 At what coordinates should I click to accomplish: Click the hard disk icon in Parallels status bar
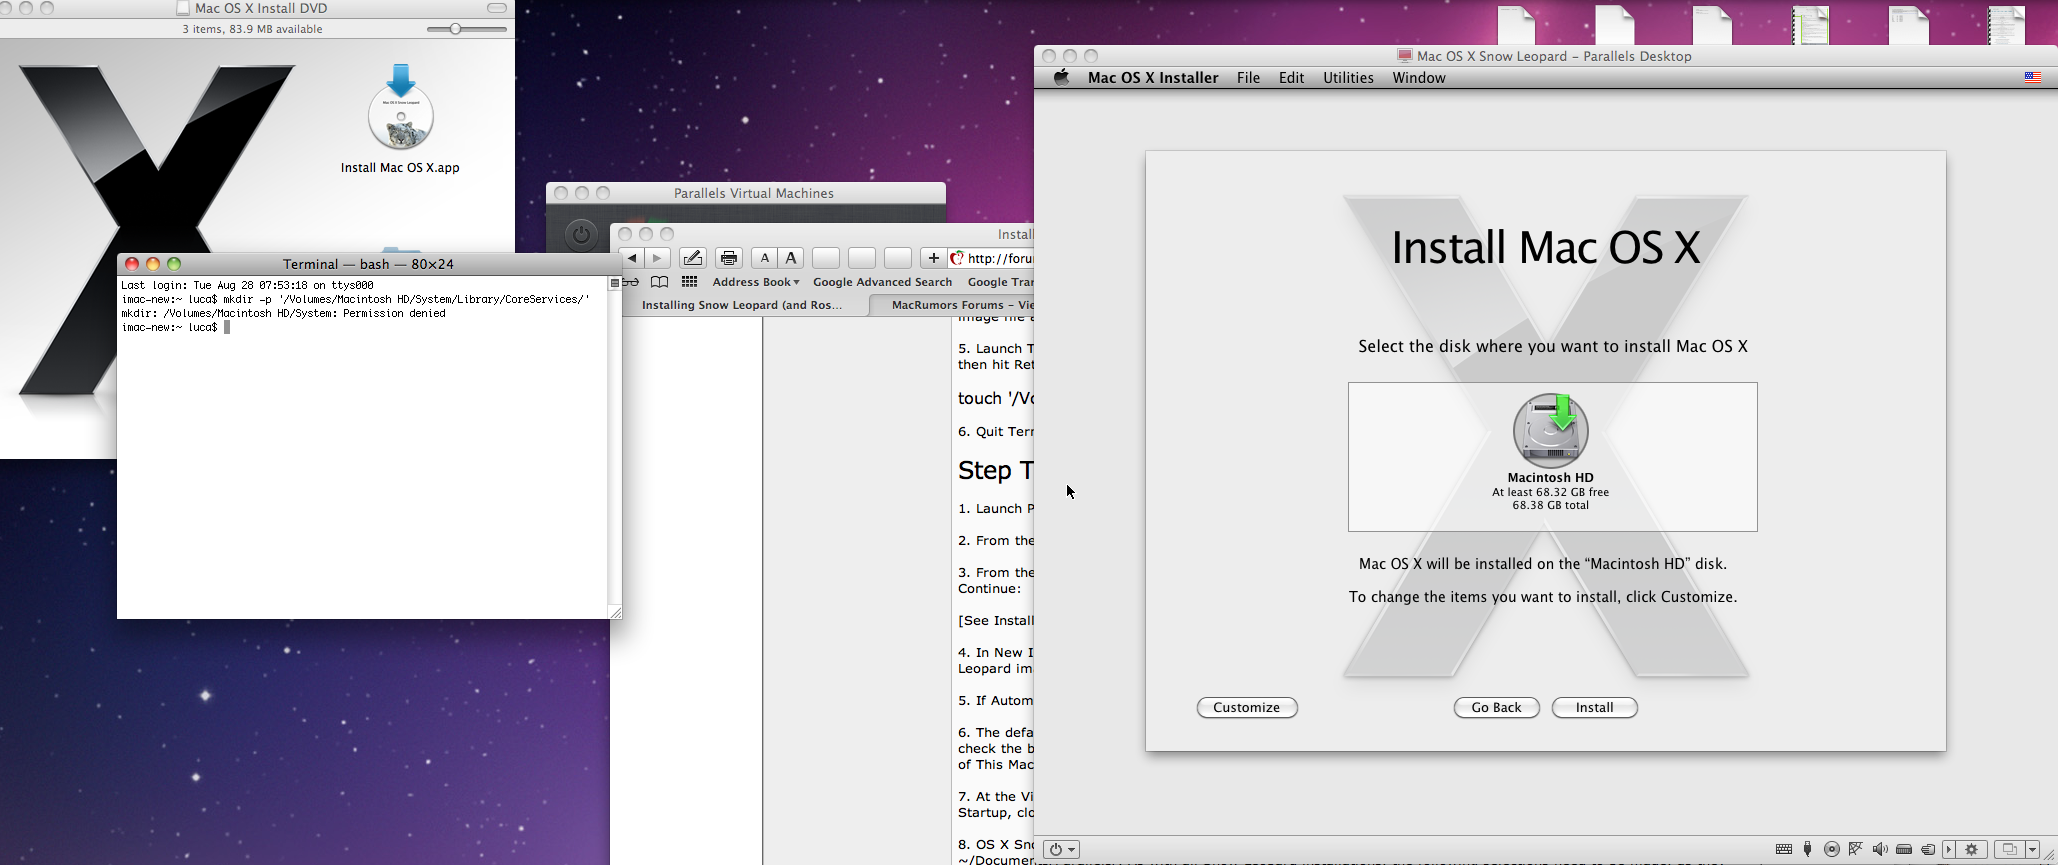coord(1904,849)
